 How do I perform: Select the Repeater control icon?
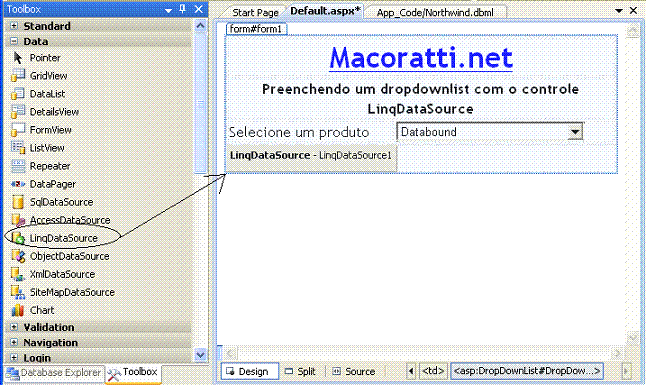pos(18,166)
